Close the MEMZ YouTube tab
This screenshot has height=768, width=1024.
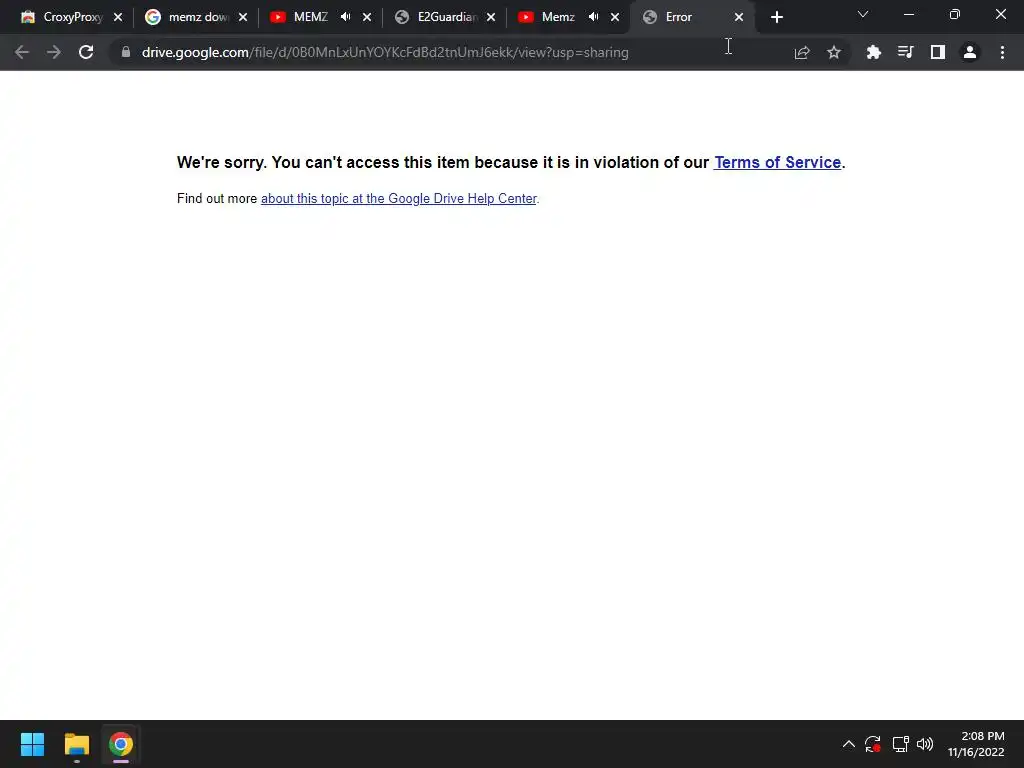(367, 18)
